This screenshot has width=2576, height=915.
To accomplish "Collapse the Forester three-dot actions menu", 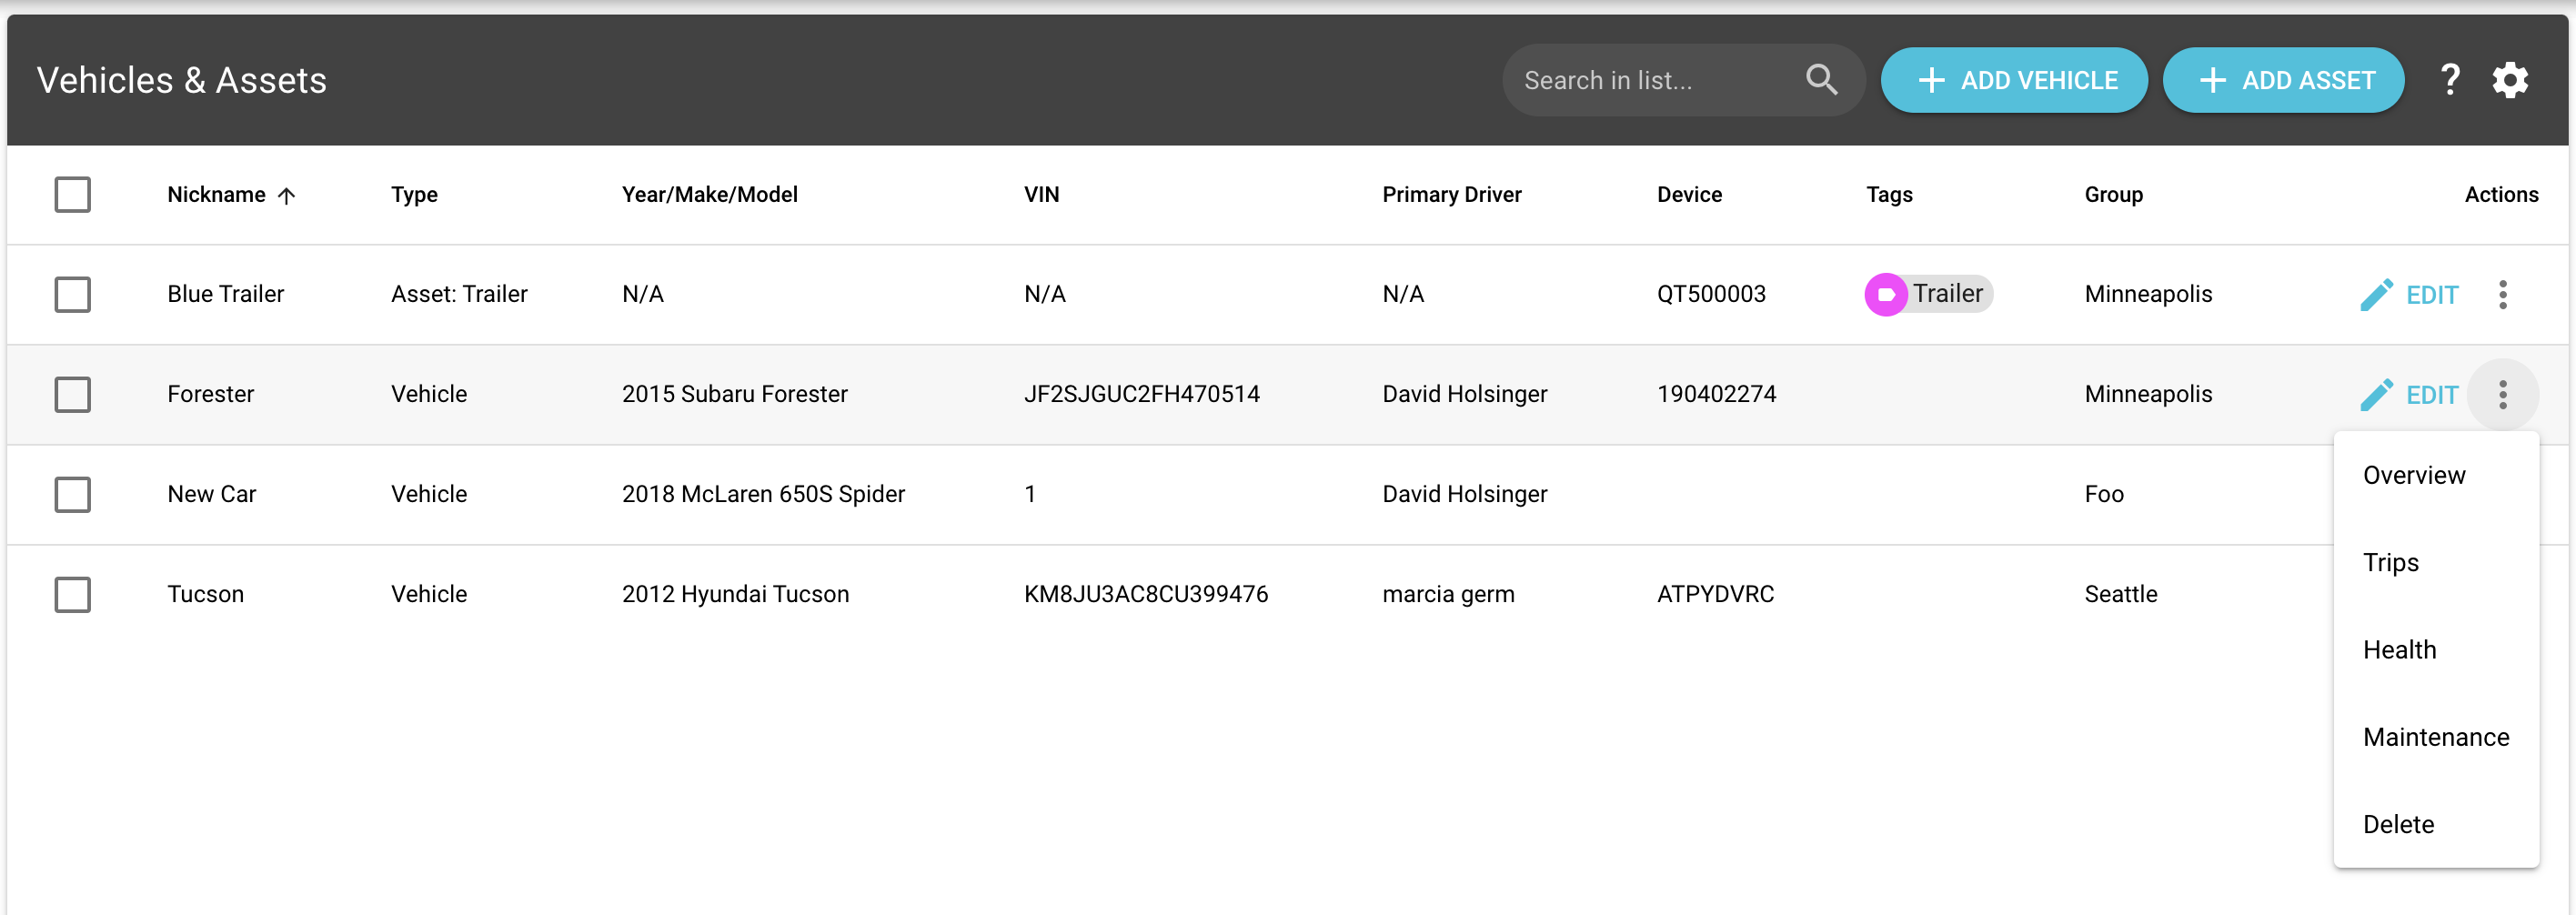I will (2503, 394).
